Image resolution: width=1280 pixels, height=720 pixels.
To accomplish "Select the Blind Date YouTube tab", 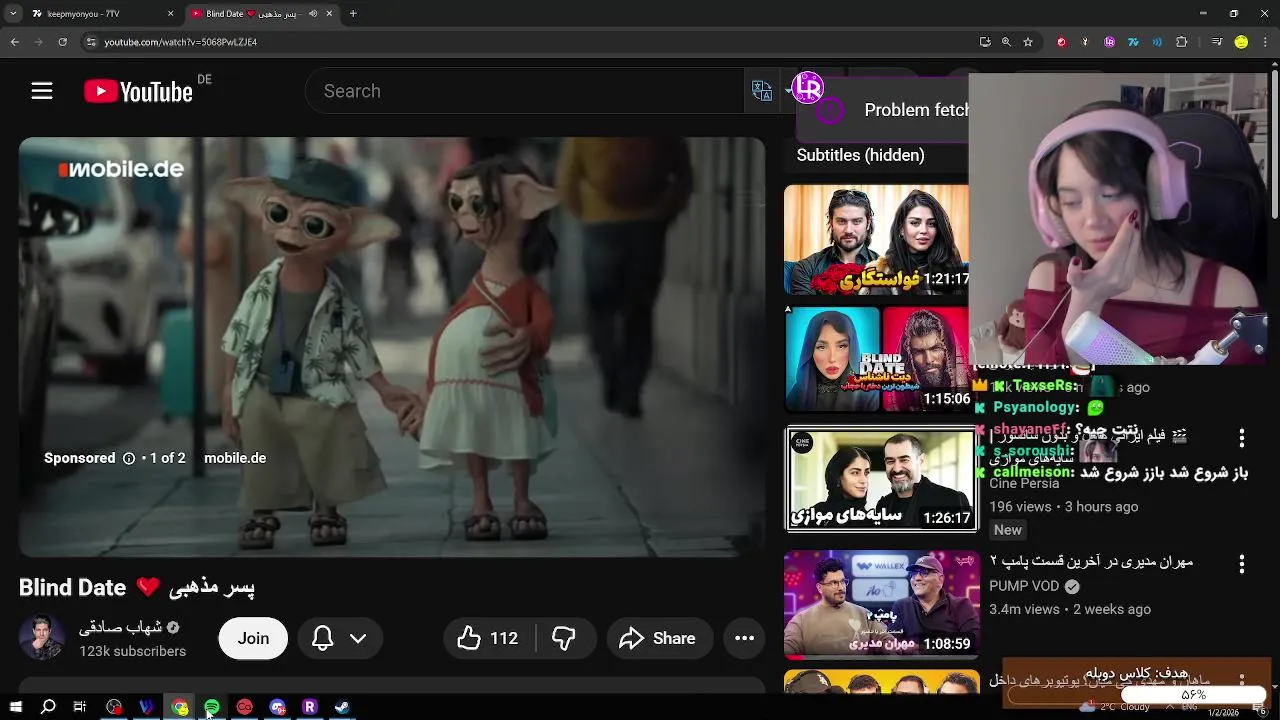I will pos(262,14).
